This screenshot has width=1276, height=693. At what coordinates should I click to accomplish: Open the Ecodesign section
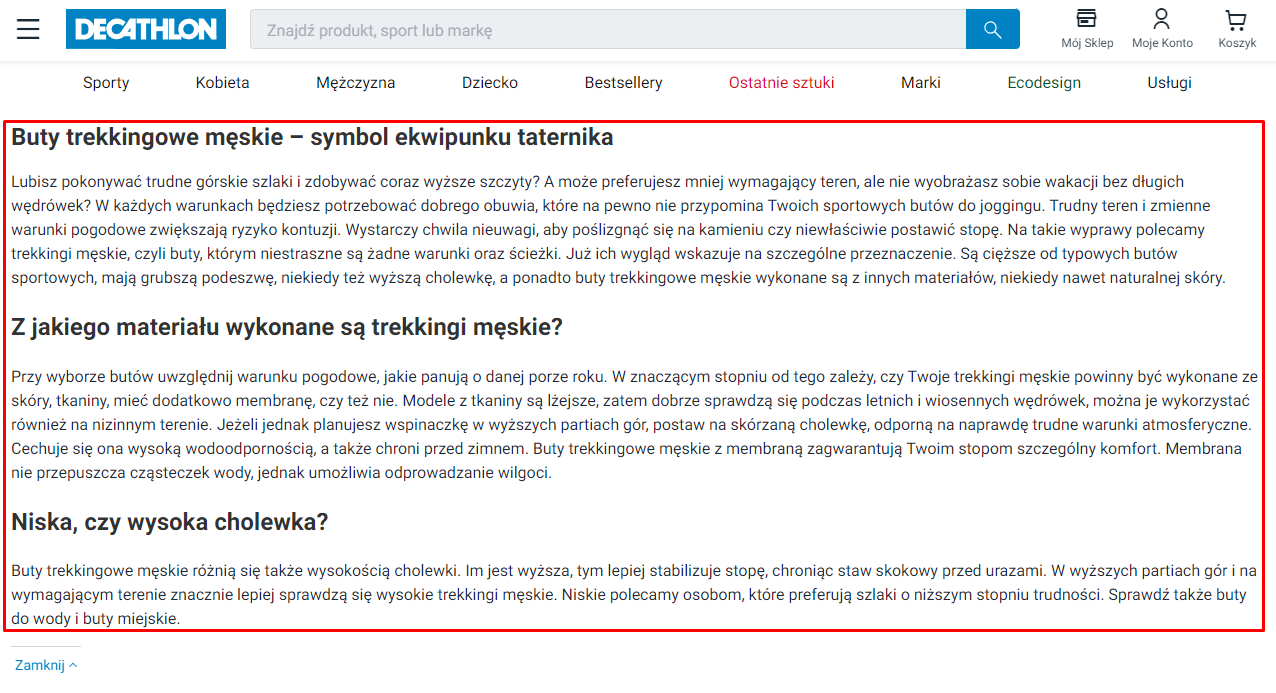coord(1044,83)
